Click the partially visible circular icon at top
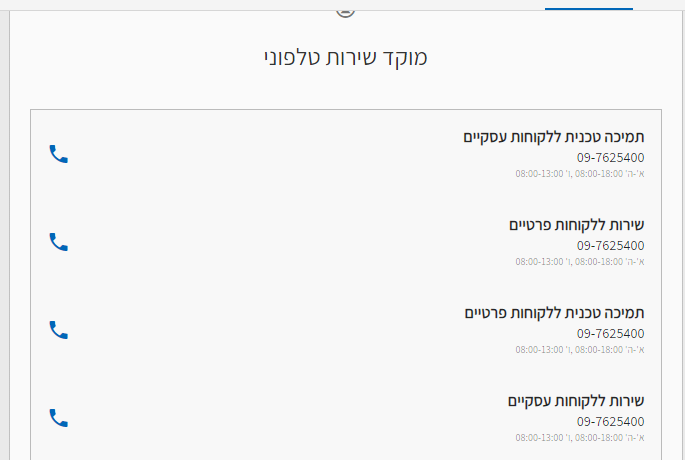This screenshot has height=460, width=685. click(345, 13)
